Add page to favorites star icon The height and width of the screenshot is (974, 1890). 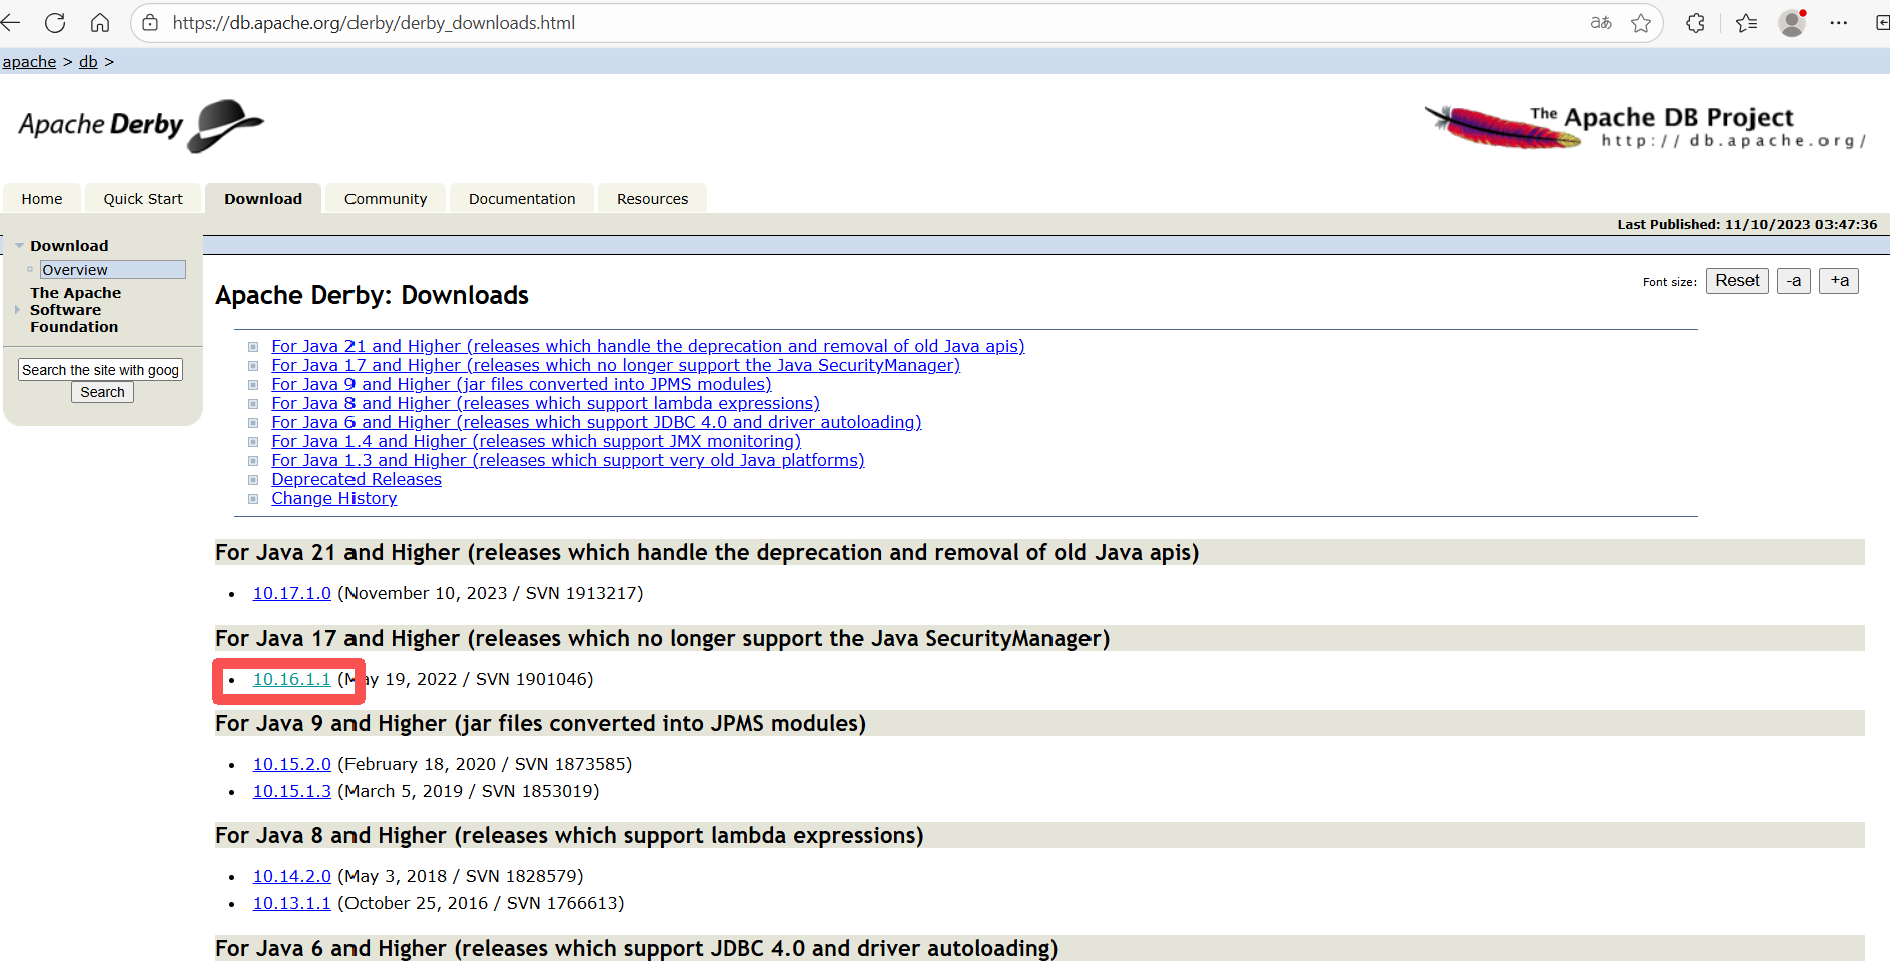click(1641, 22)
